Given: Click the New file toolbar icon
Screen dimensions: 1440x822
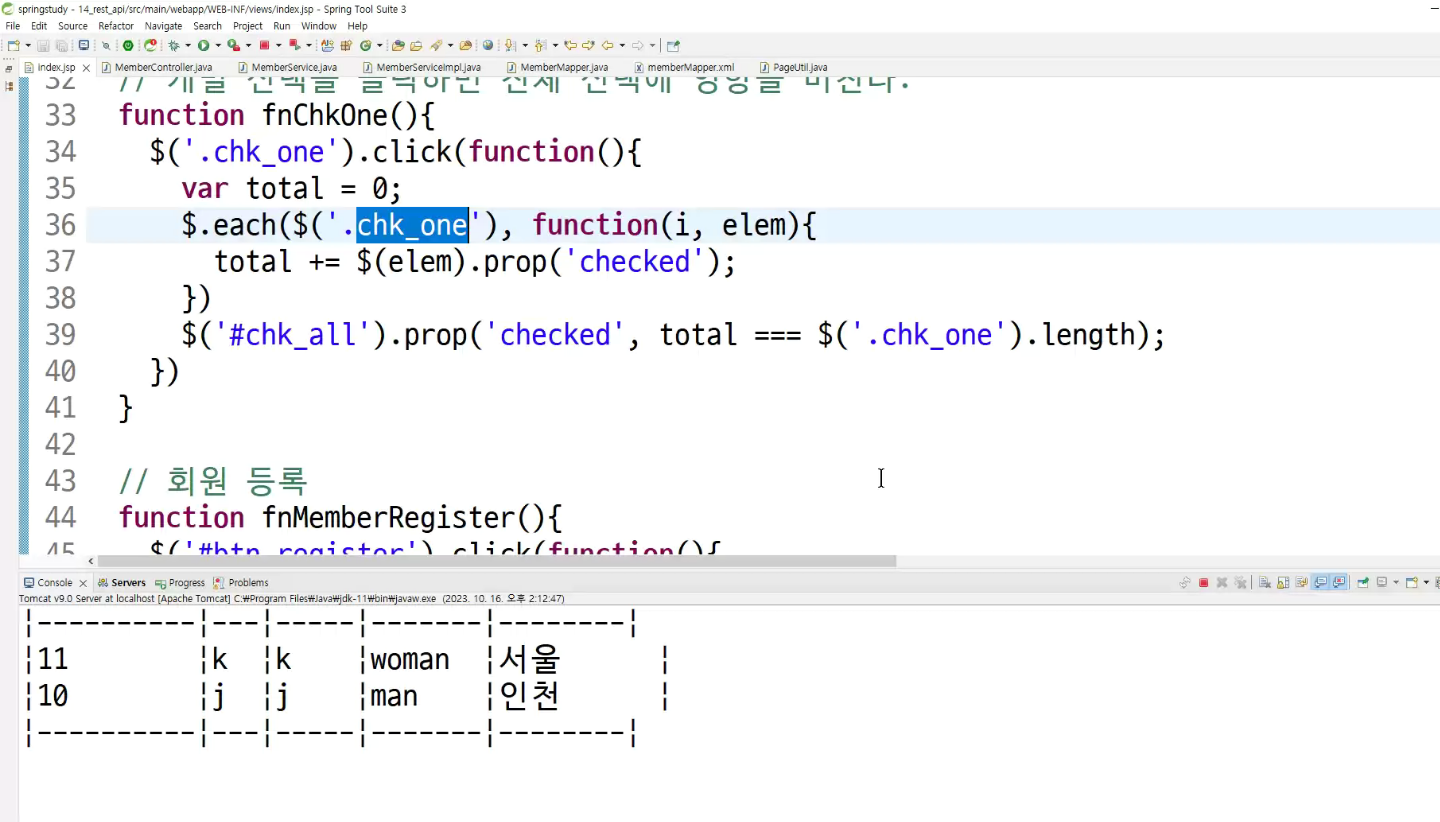Looking at the screenshot, I should (13, 45).
